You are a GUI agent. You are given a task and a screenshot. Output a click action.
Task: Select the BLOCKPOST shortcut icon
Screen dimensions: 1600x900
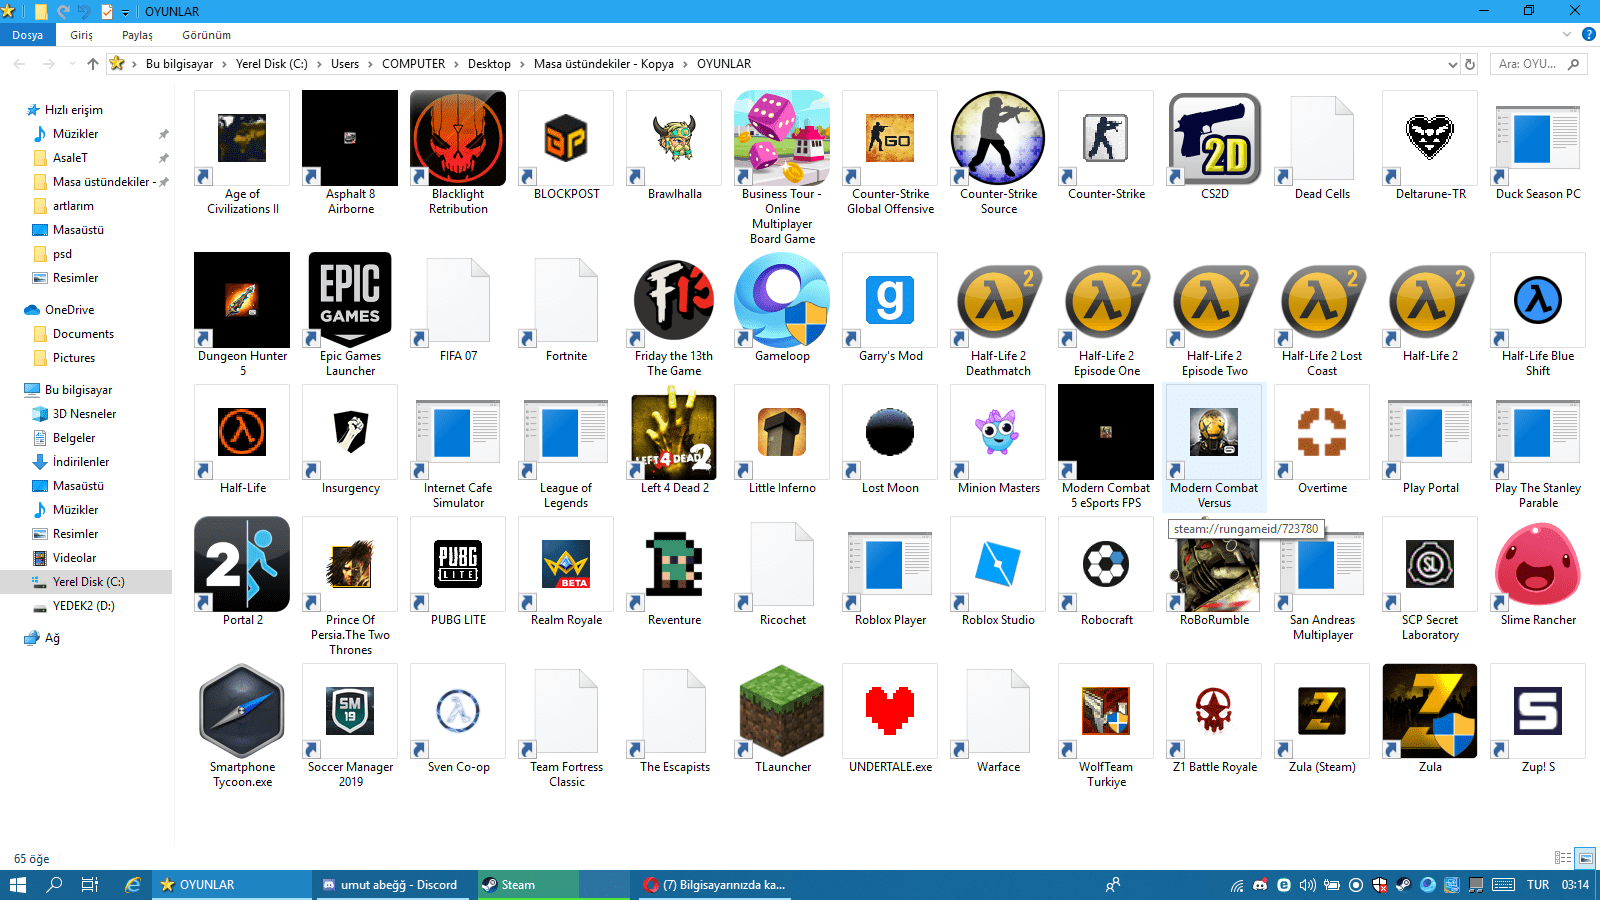pyautogui.click(x=566, y=138)
